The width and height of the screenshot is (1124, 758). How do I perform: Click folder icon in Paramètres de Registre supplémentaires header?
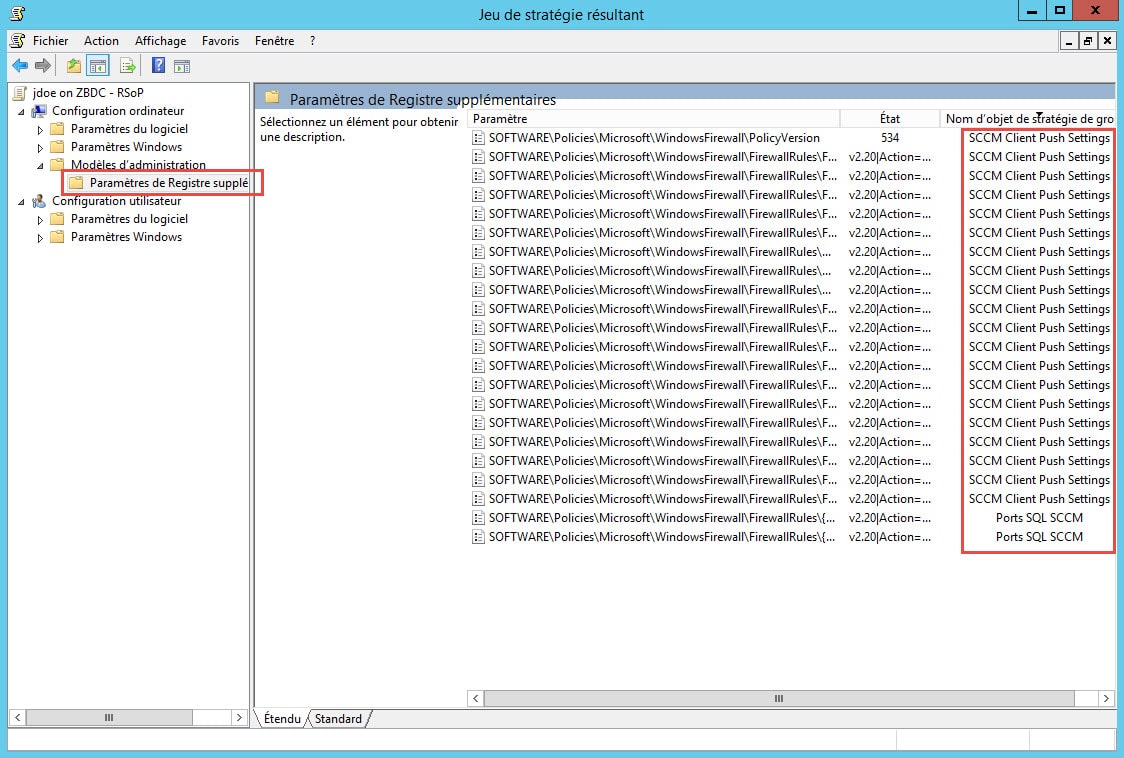[272, 97]
